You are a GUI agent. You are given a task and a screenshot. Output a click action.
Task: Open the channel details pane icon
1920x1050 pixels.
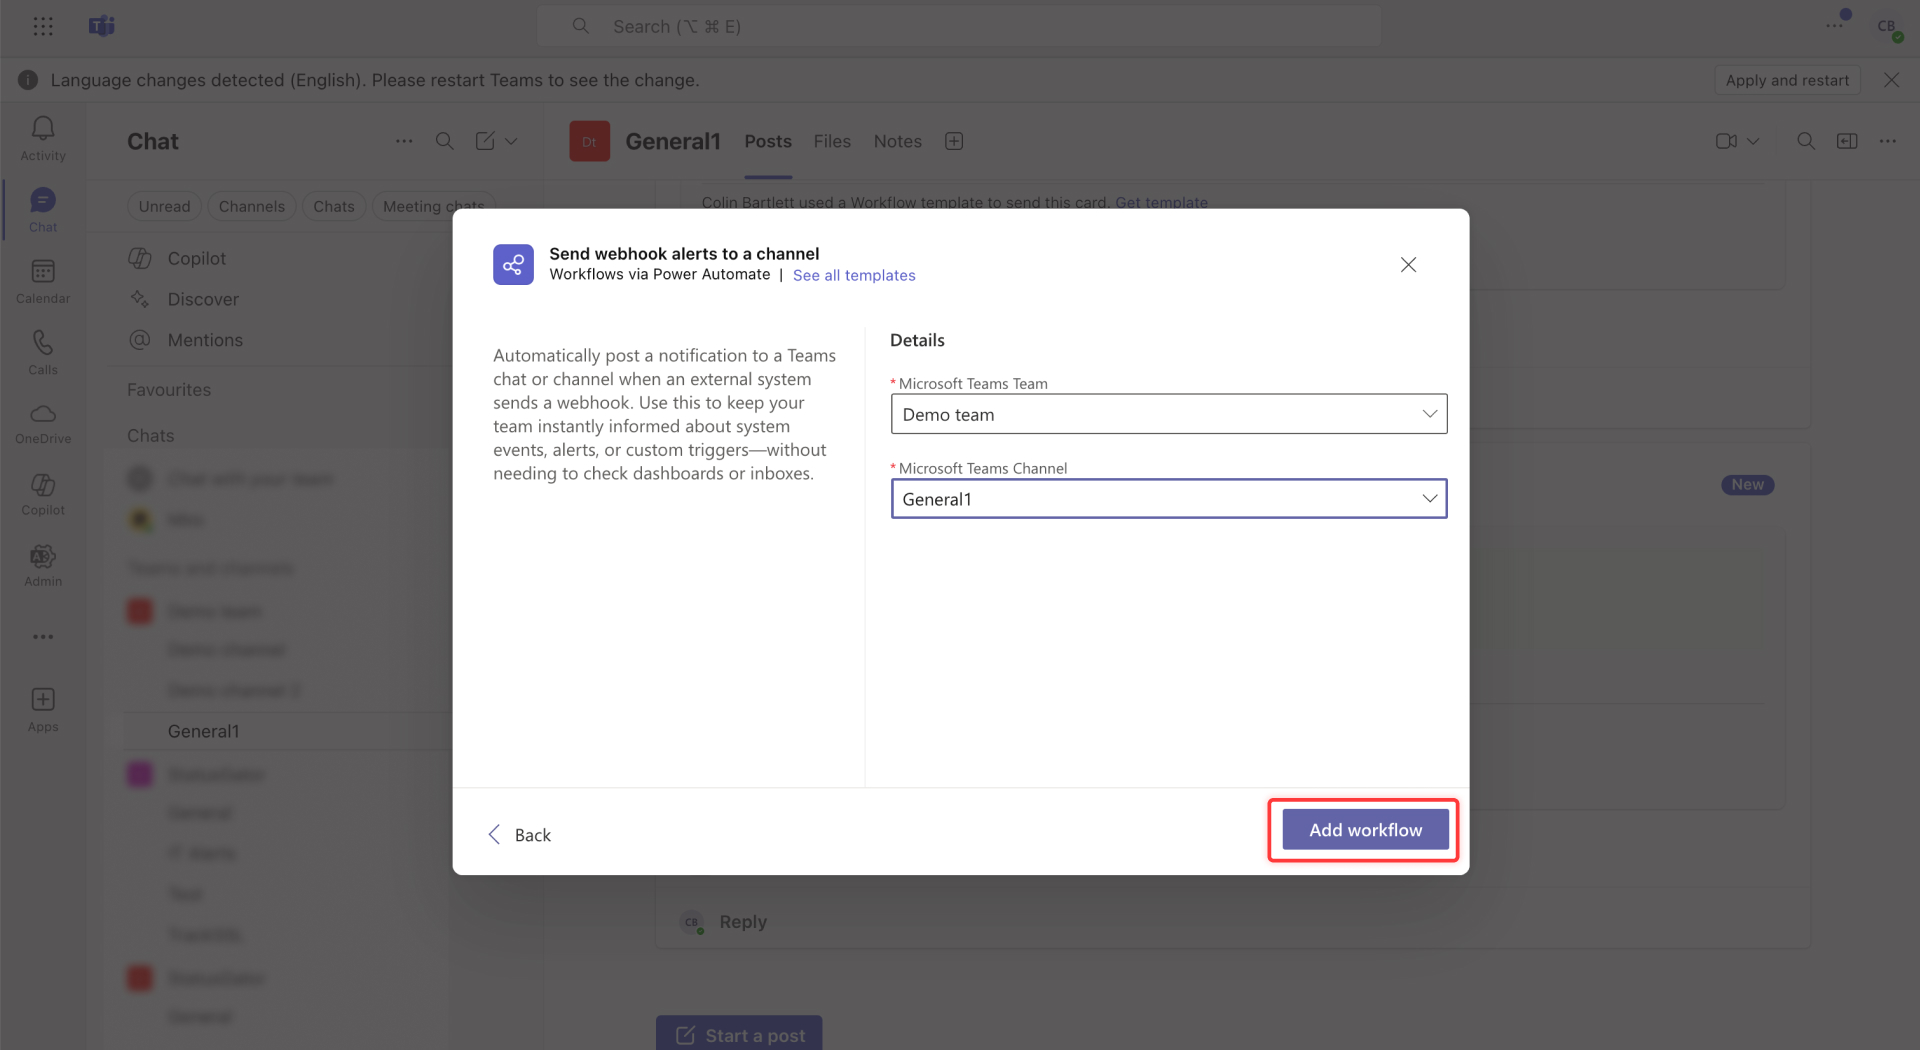(1847, 141)
